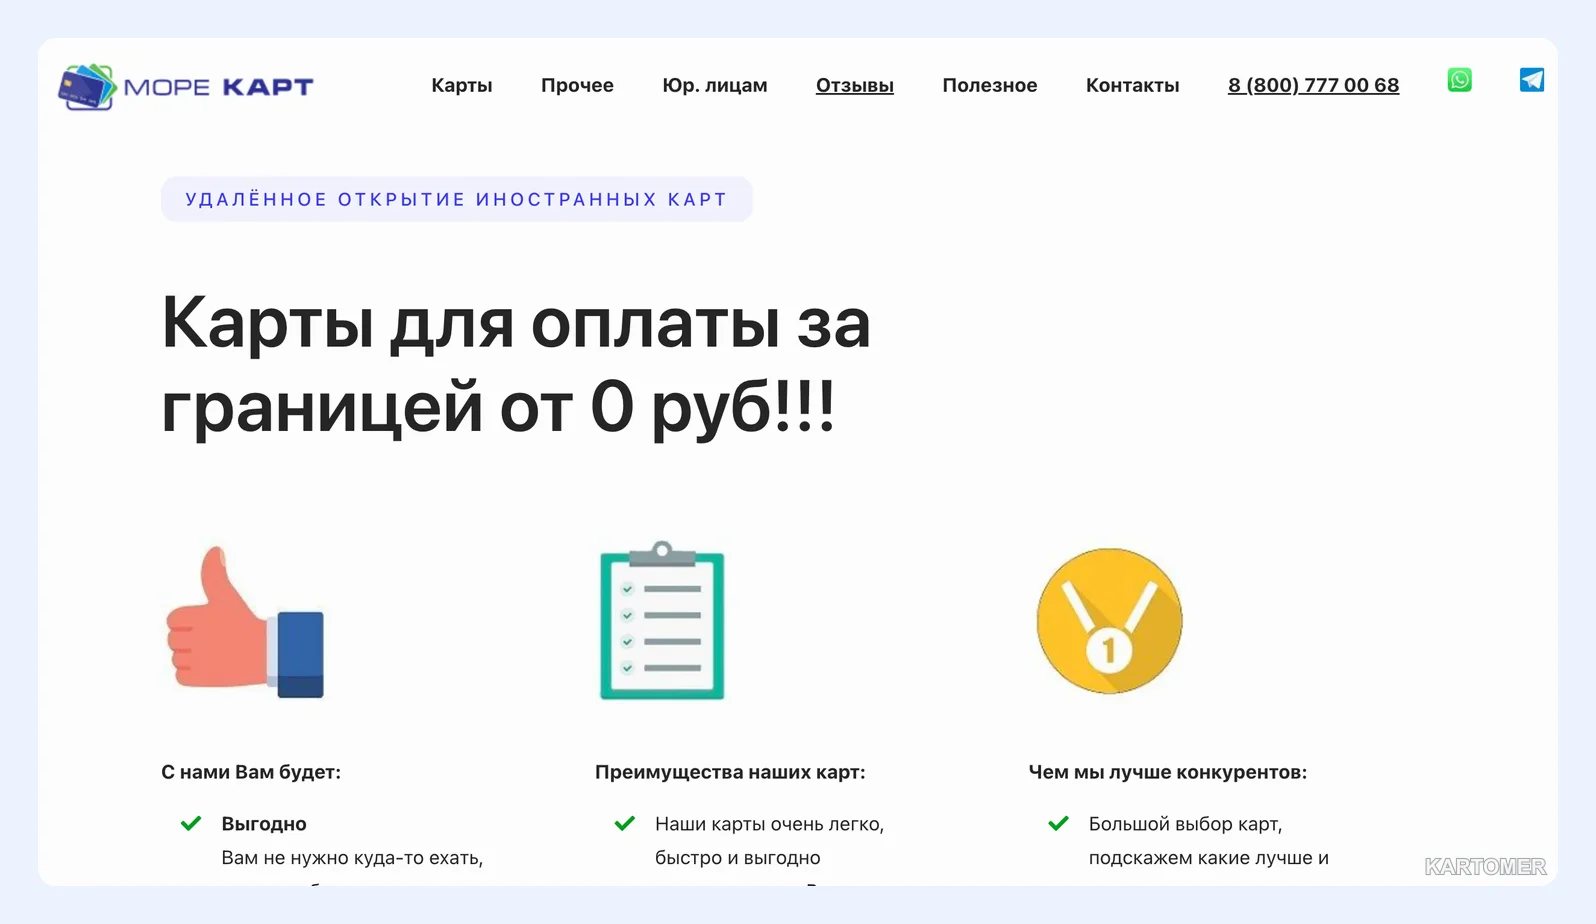Go to Юр. лицам section
Viewport: 1596px width, 924px height.
[x=715, y=85]
